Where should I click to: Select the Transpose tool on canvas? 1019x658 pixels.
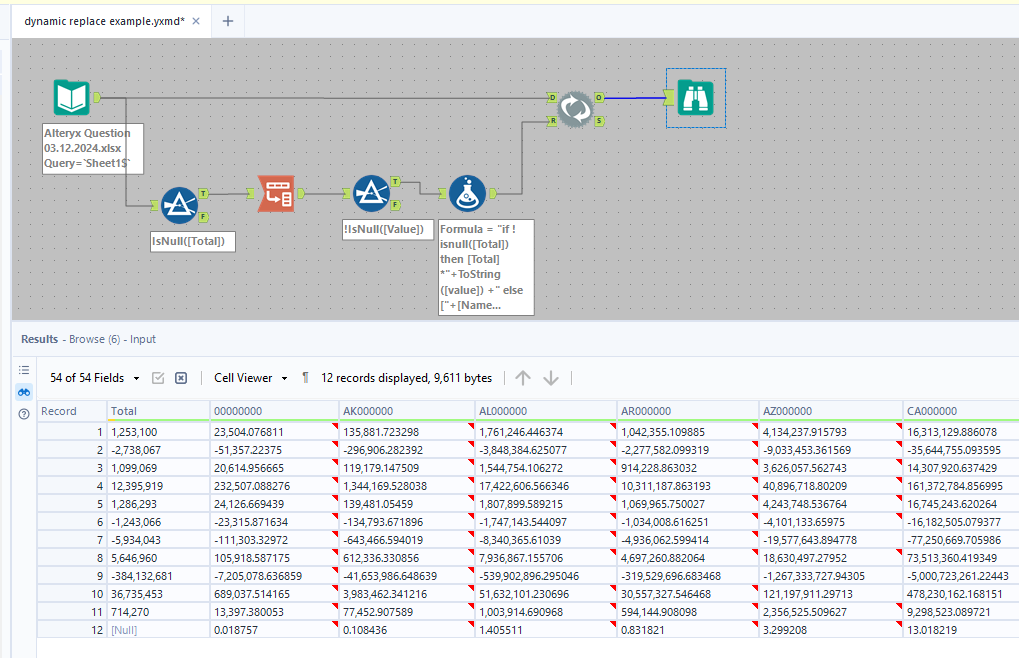coord(275,194)
